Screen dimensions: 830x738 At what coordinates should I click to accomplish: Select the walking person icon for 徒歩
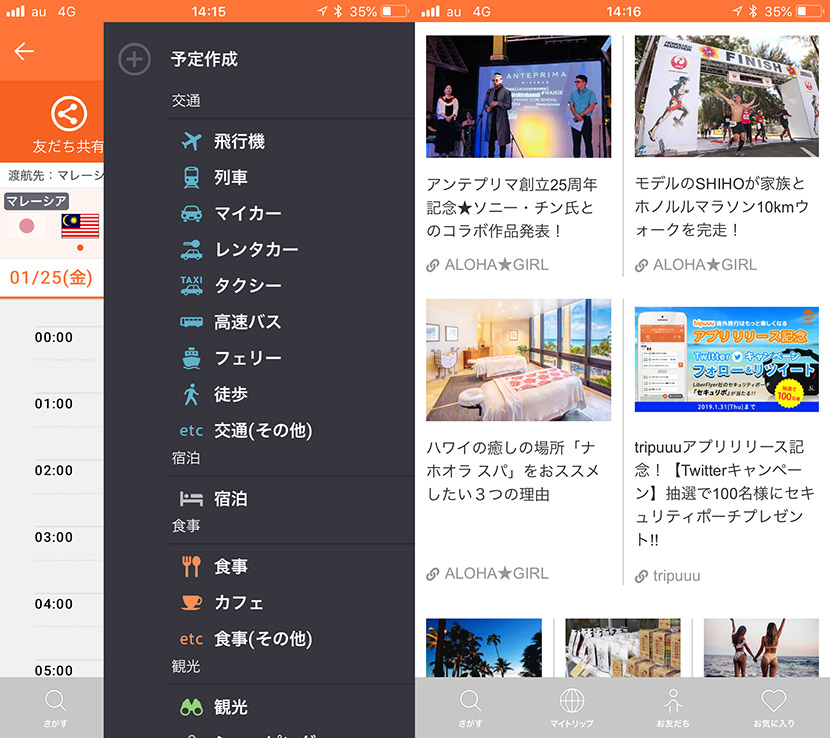(x=191, y=394)
